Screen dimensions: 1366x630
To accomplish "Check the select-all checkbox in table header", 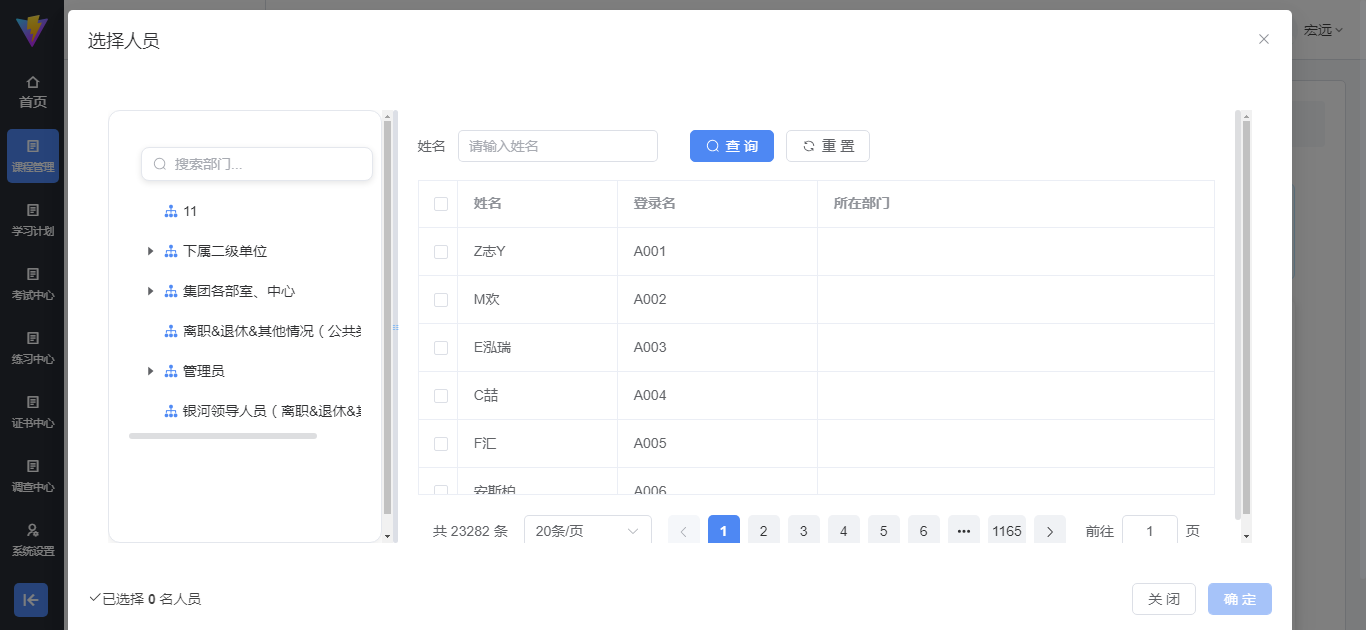I will [x=438, y=203].
